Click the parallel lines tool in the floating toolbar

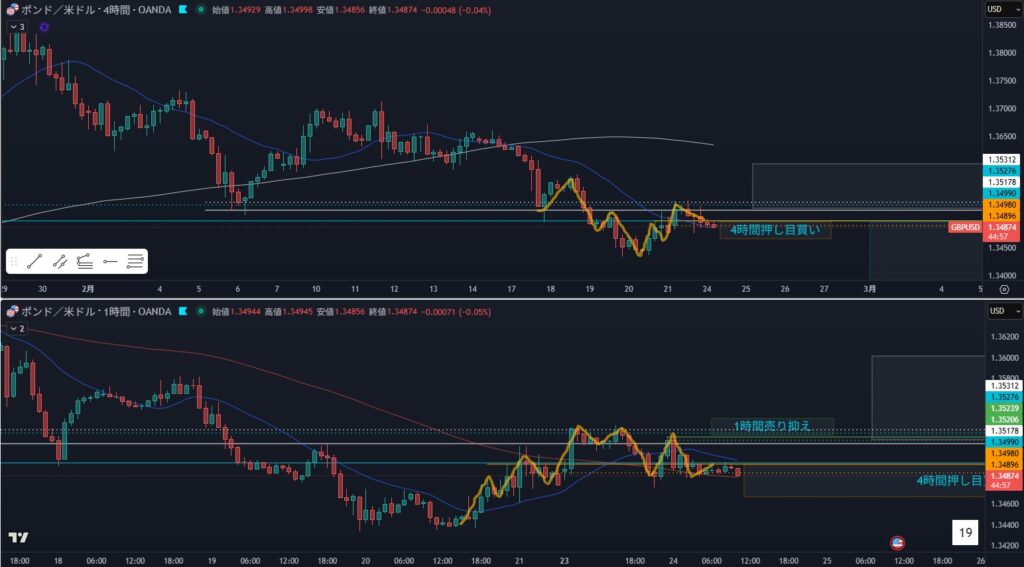(135, 262)
